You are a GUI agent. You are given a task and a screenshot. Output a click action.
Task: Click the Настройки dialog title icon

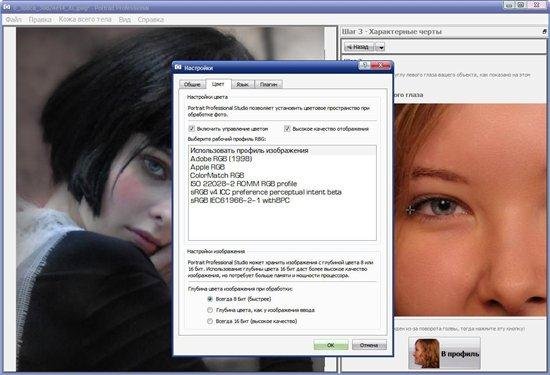coord(178,67)
